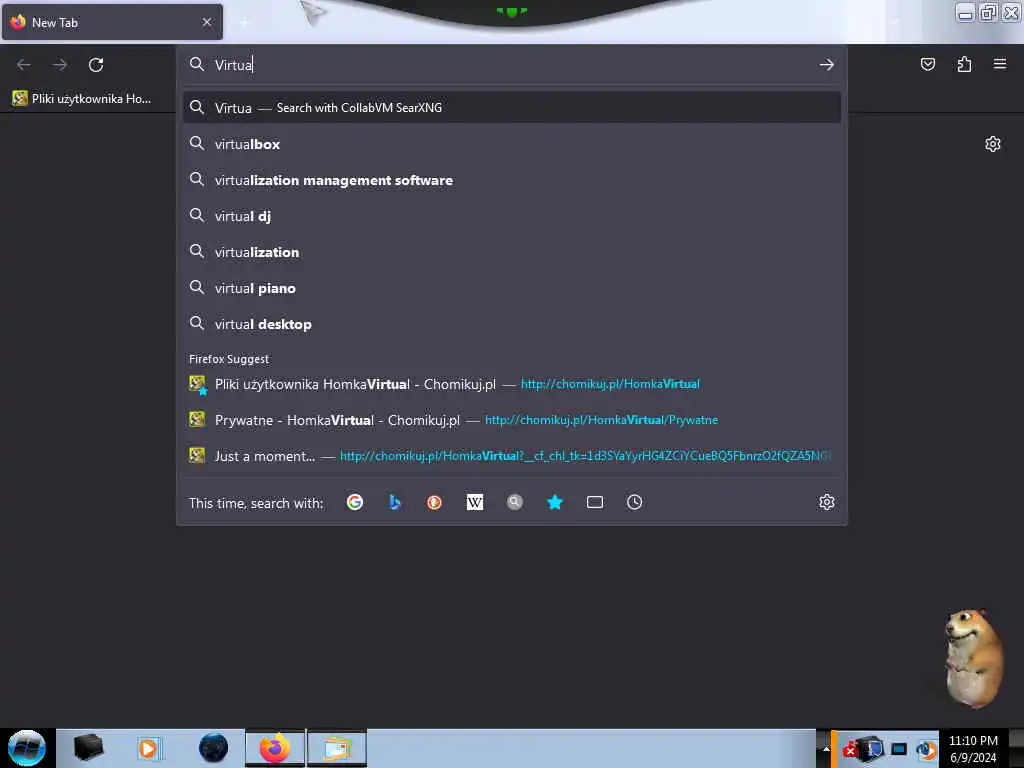Viewport: 1024px width, 768px height.
Task: Open Pliki użytkownika HomkaVirtual Chomikuj.pl result
Action: pos(511,384)
